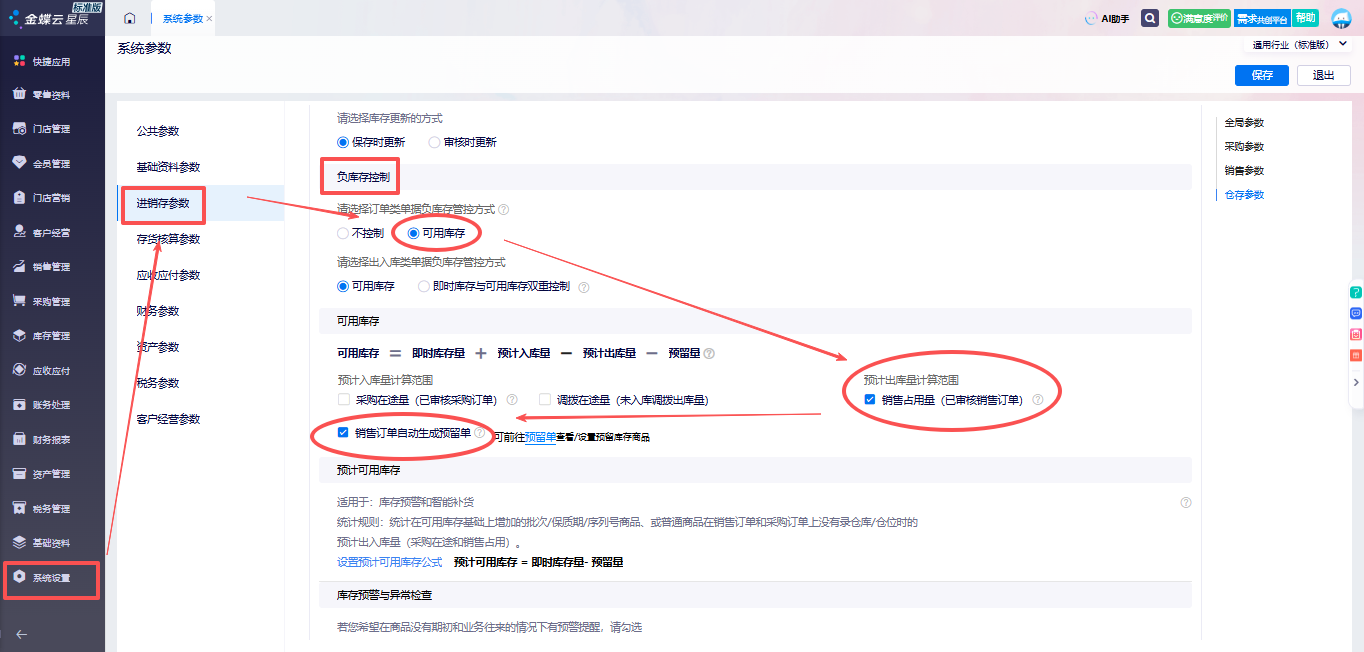This screenshot has width=1364, height=652.
Task: Click help icon beside 预留量
Action: (709, 353)
